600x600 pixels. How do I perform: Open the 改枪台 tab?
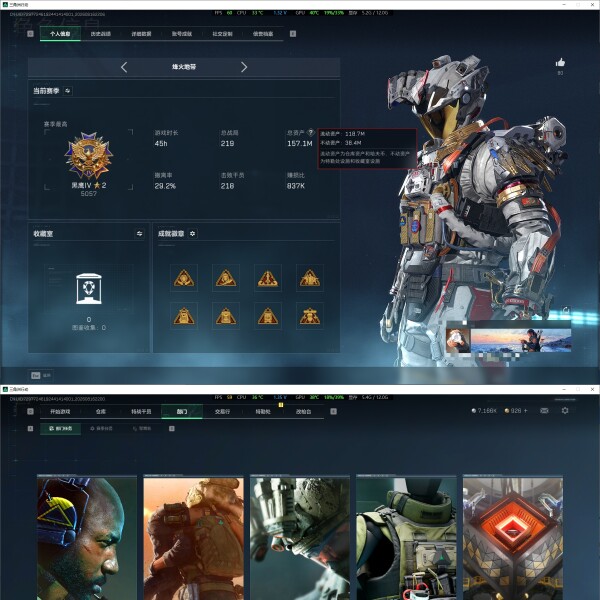click(303, 411)
